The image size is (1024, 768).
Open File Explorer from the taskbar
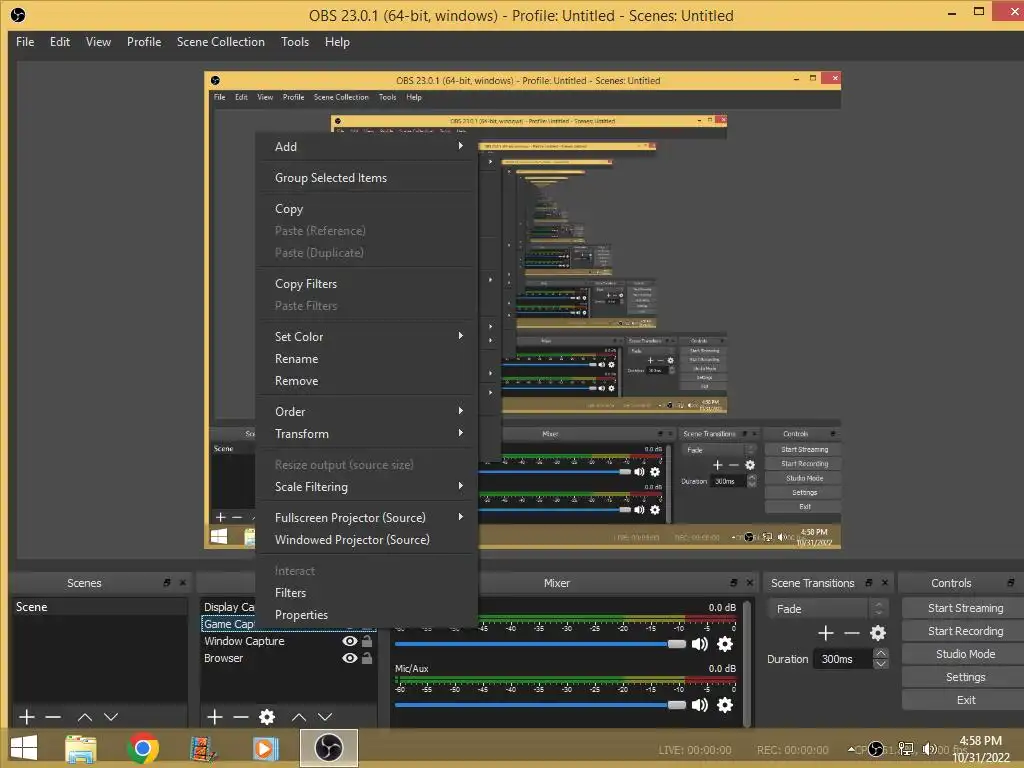tap(81, 748)
